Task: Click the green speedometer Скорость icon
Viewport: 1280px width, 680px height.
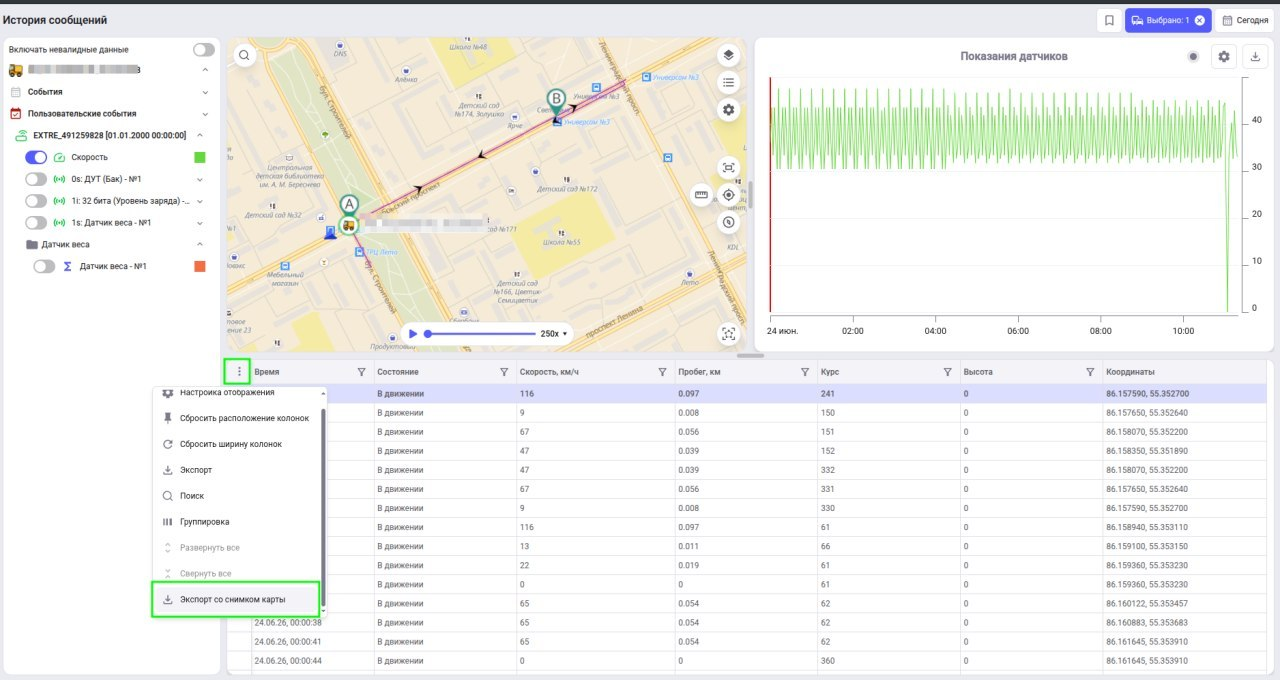Action: (60, 157)
